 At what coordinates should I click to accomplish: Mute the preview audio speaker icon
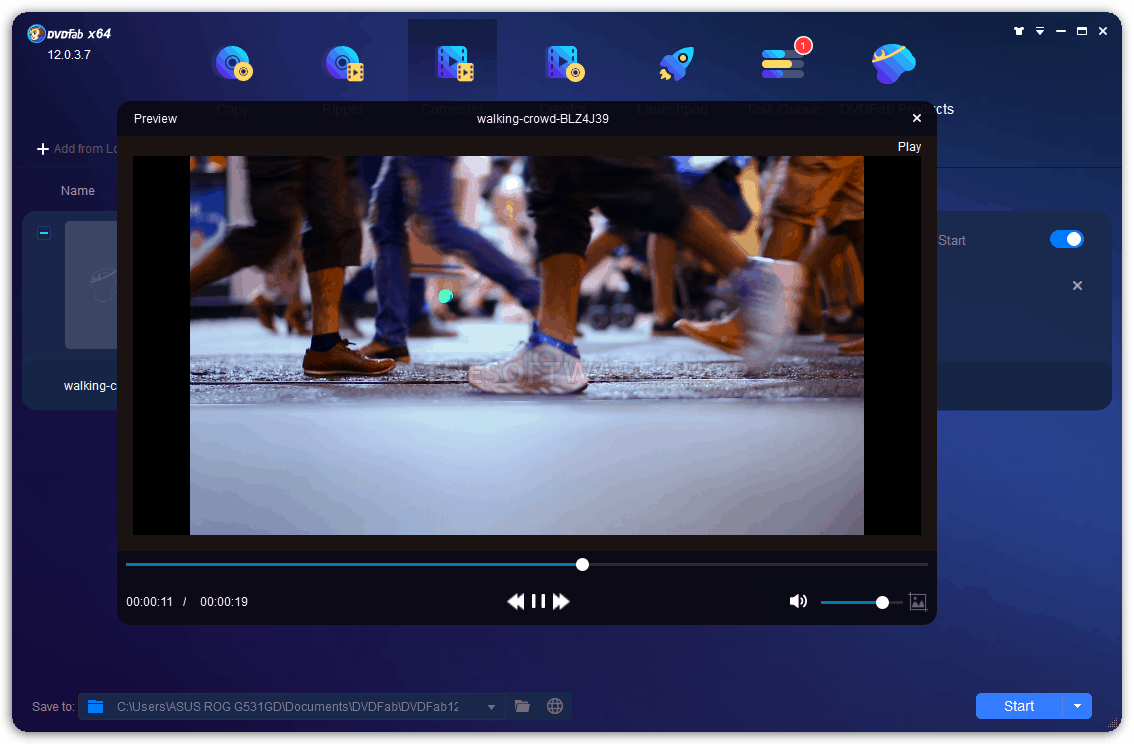tap(798, 602)
